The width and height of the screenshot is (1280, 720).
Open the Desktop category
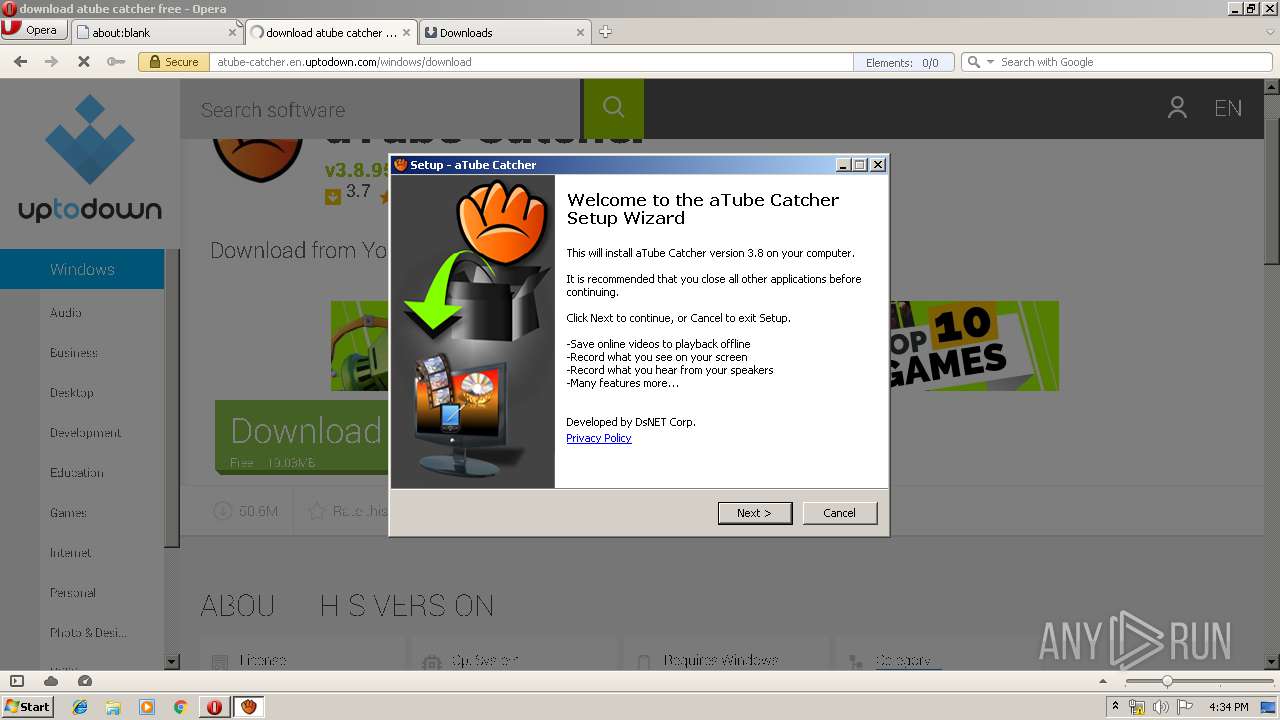click(x=72, y=392)
